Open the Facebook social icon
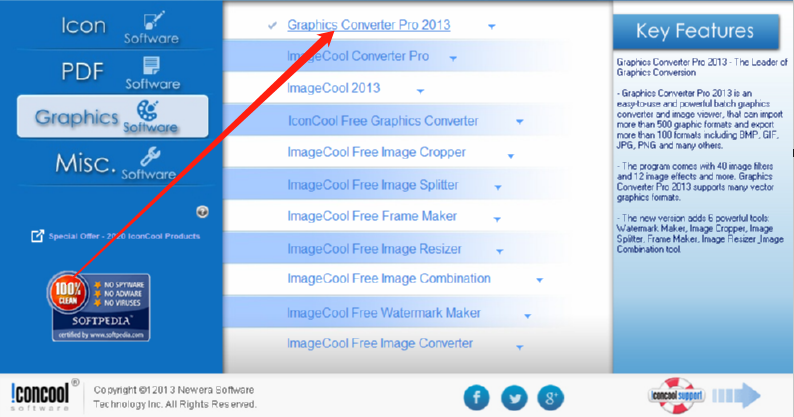Viewport: 794px width, 417px height. (x=477, y=397)
